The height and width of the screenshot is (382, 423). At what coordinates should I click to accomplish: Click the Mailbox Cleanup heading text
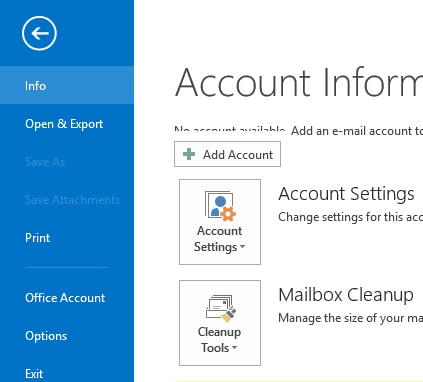click(x=346, y=295)
